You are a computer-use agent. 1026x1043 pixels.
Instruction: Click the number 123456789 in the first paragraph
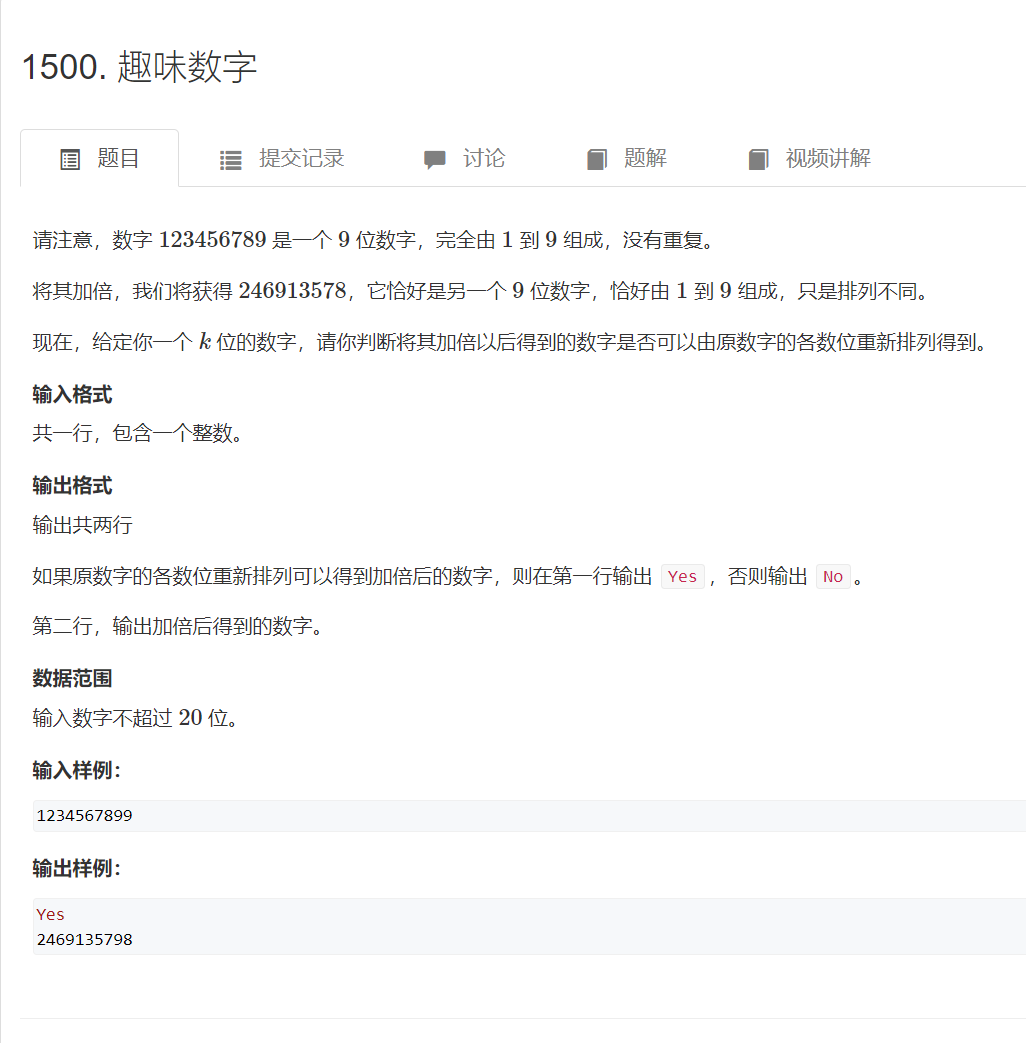tap(212, 239)
